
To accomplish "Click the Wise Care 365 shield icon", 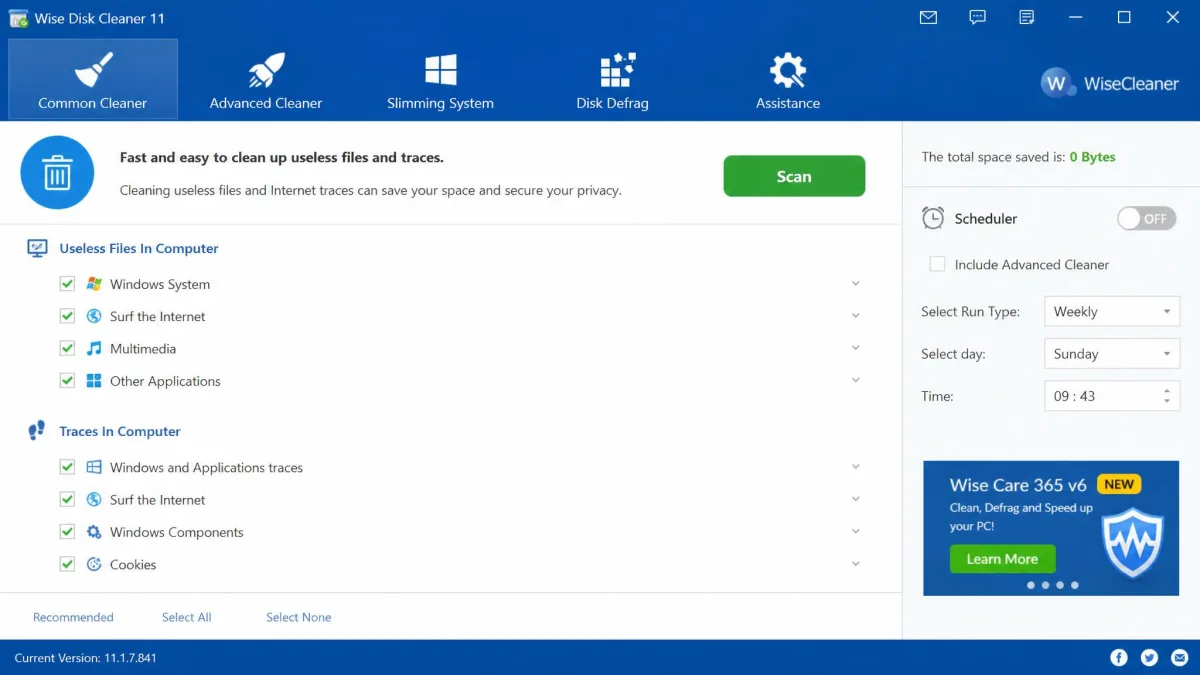I will click(1133, 544).
